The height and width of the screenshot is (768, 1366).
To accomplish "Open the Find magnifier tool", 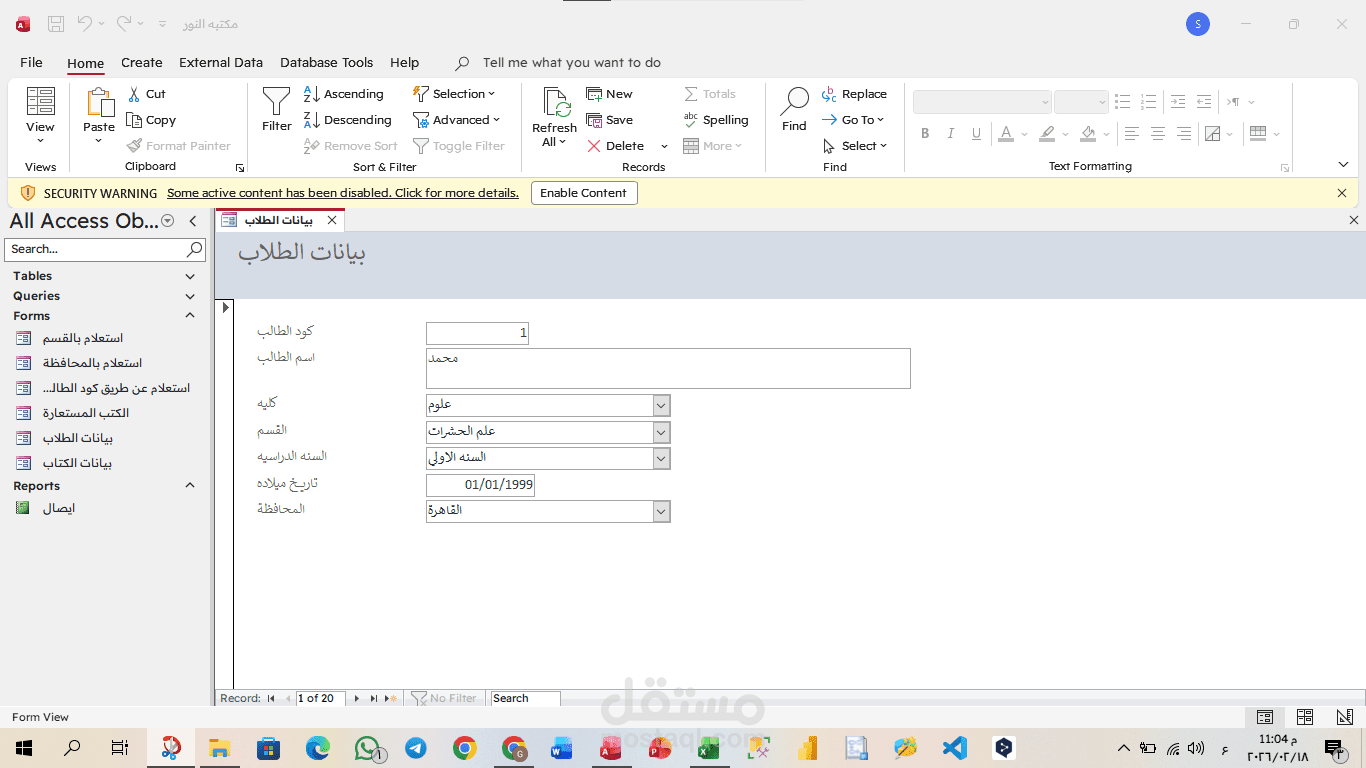I will (794, 110).
